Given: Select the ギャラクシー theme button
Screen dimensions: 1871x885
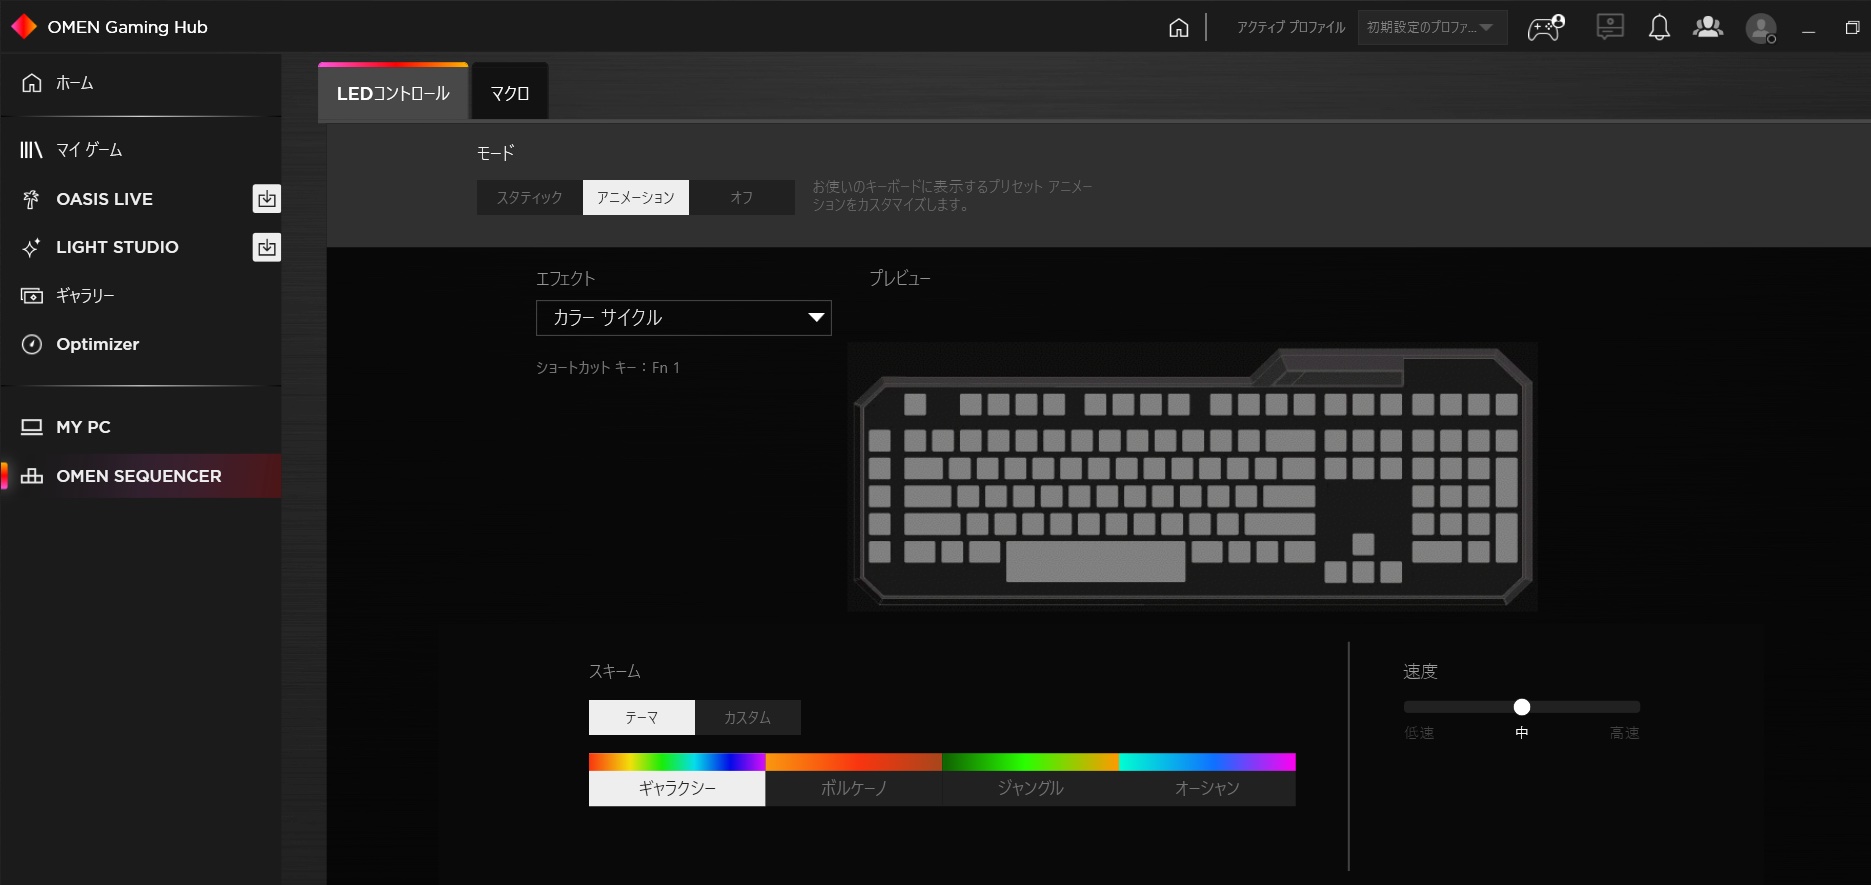Looking at the screenshot, I should point(677,788).
